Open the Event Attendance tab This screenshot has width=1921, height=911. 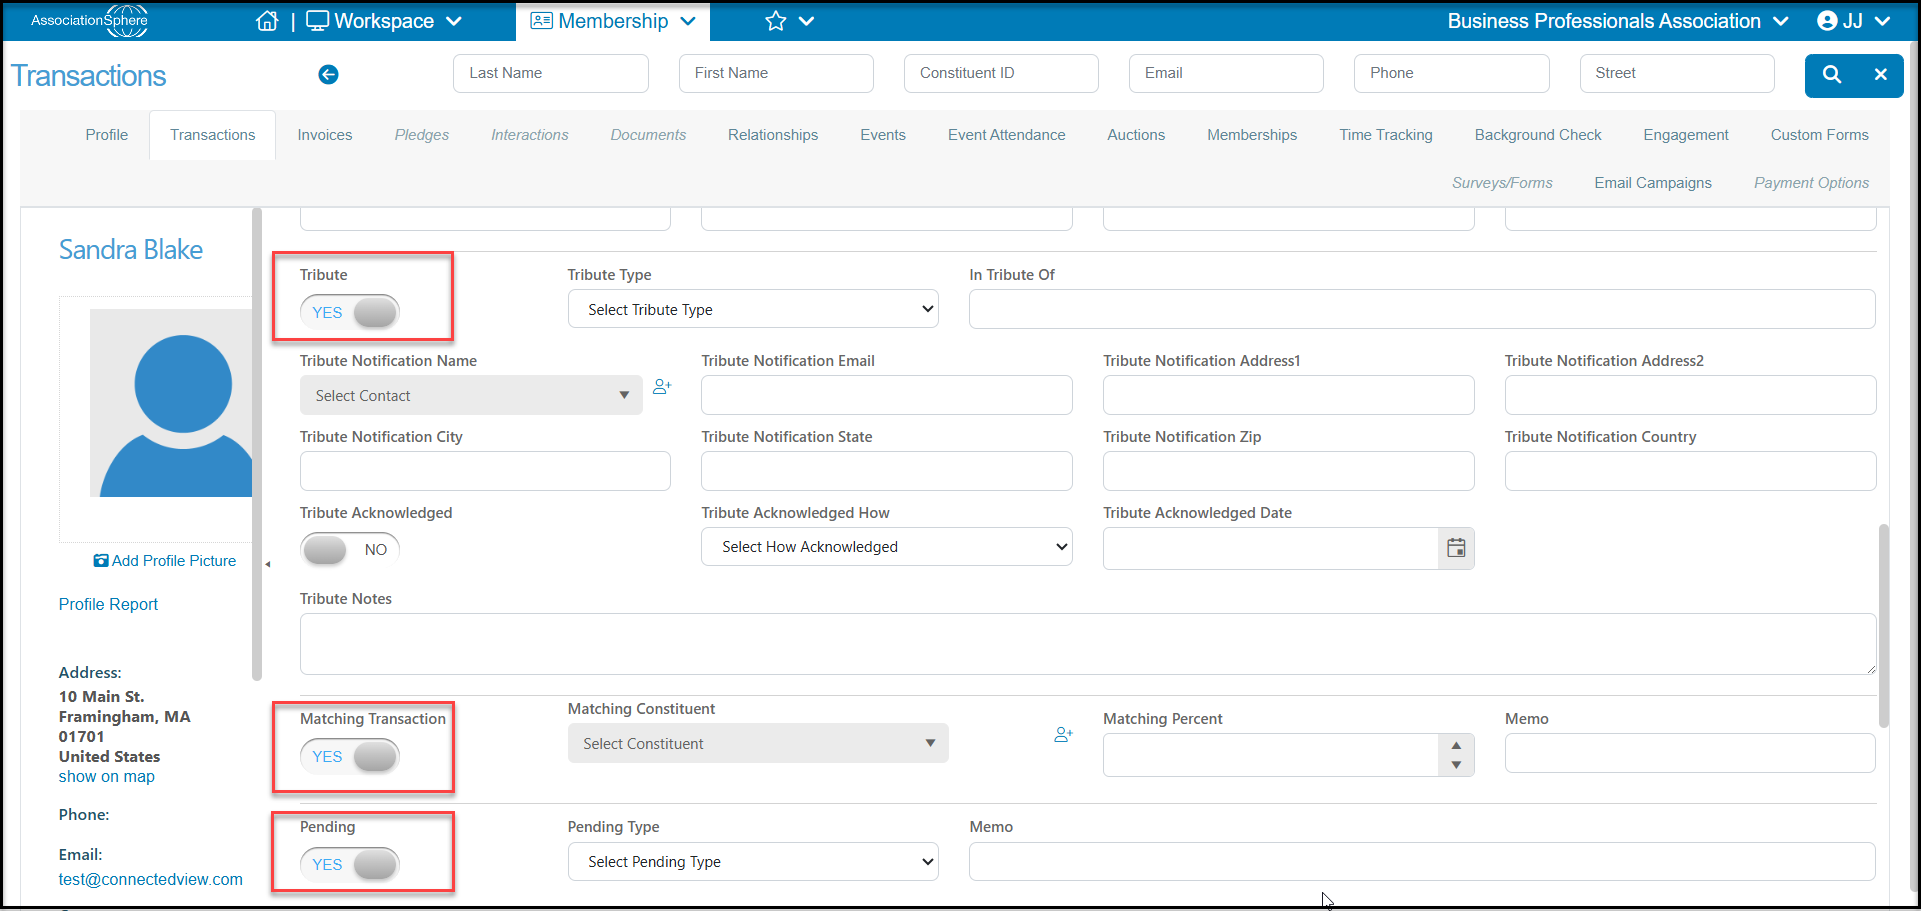(1007, 135)
